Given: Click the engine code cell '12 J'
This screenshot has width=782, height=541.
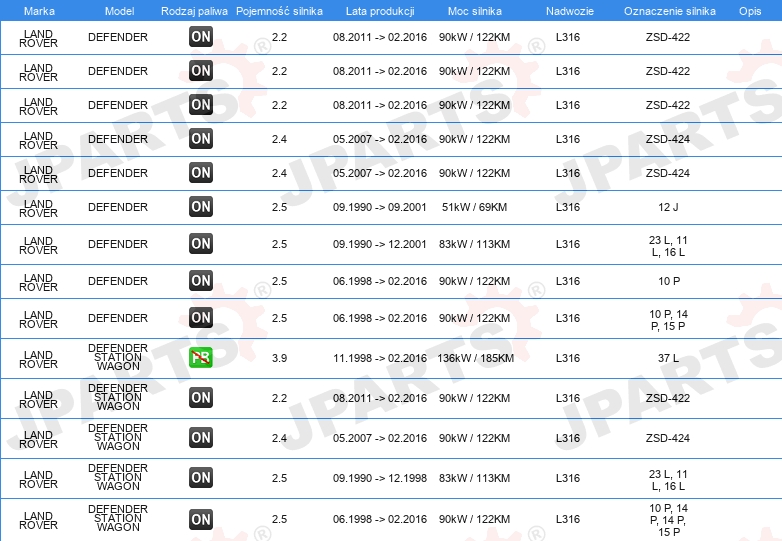Looking at the screenshot, I should click(x=668, y=207).
